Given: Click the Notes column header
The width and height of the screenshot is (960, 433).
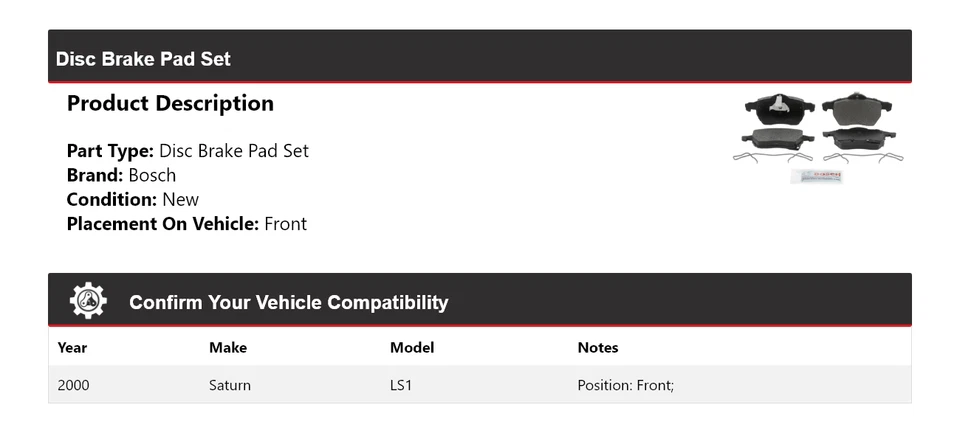Looking at the screenshot, I should pyautogui.click(x=598, y=348).
